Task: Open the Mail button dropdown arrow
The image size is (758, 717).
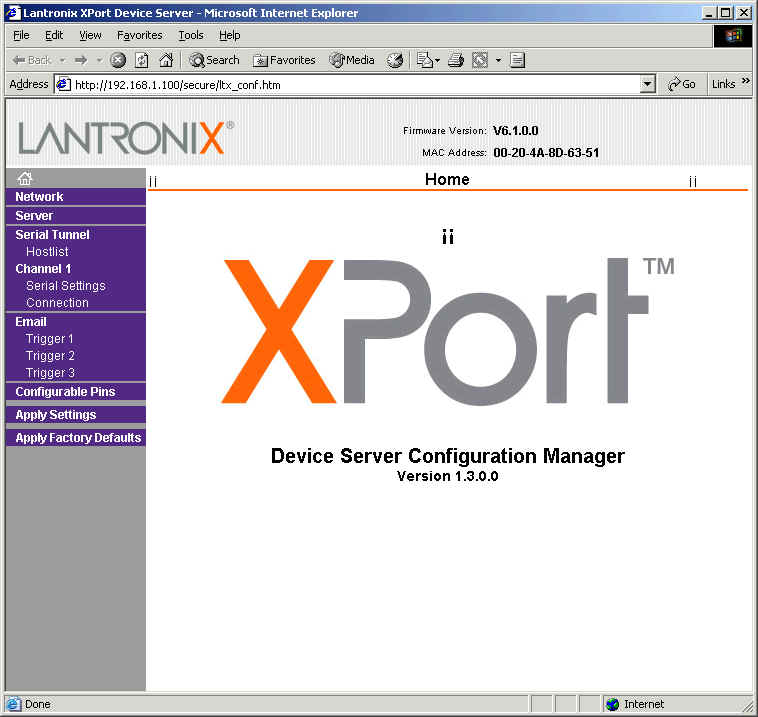Action: tap(437, 60)
